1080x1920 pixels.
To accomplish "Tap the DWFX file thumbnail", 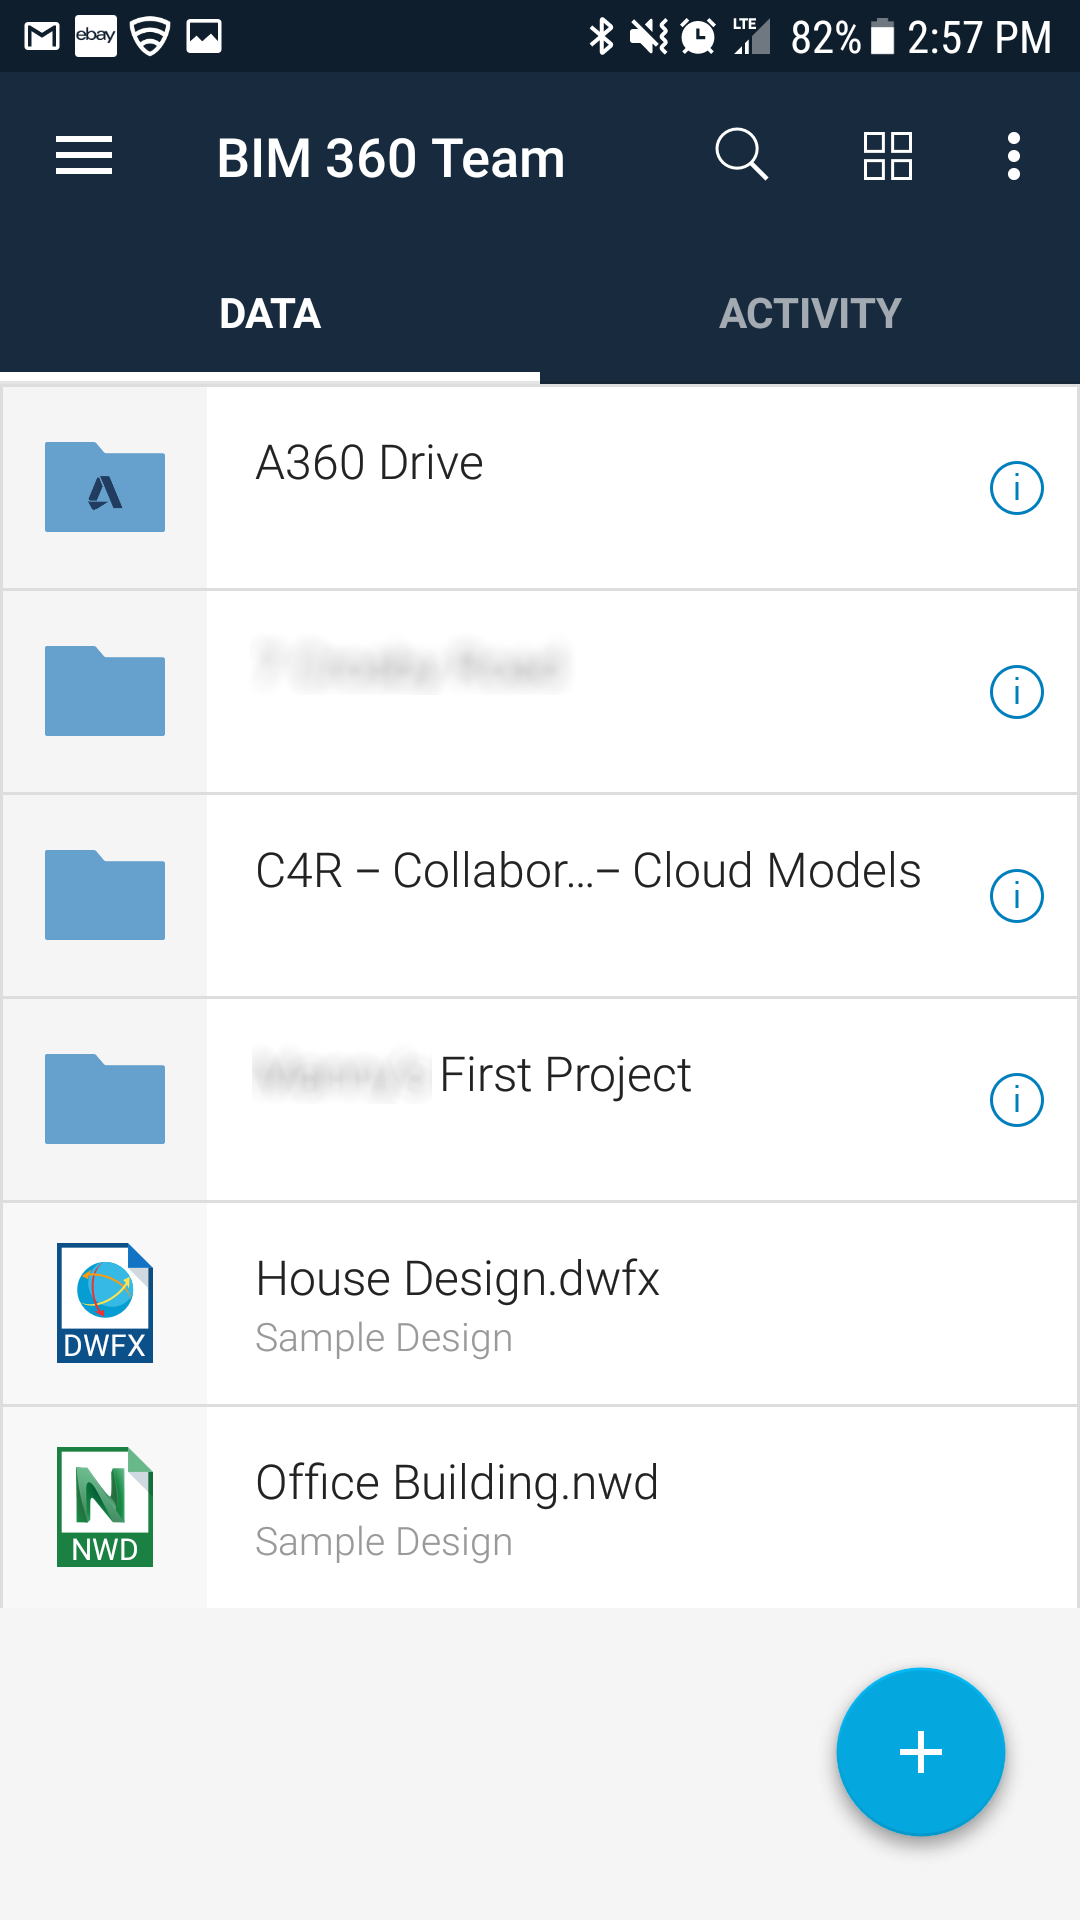I will click(x=105, y=1303).
